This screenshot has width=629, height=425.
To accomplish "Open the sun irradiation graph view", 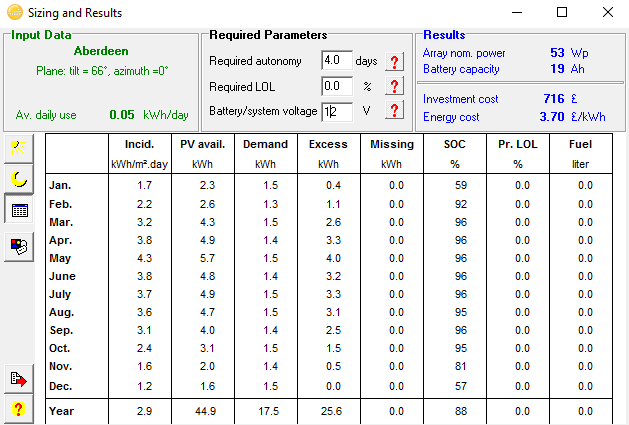I will (x=19, y=148).
